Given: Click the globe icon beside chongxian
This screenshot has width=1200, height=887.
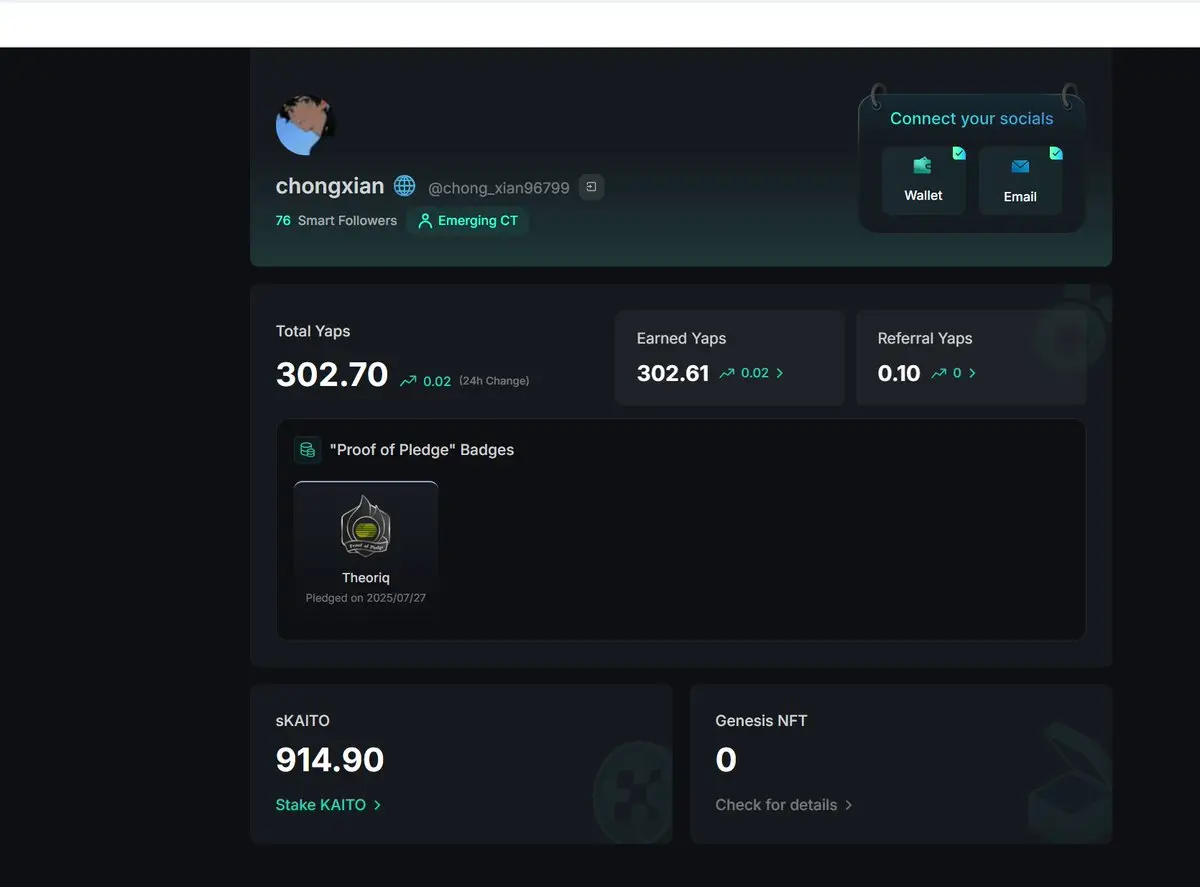Looking at the screenshot, I should point(404,186).
